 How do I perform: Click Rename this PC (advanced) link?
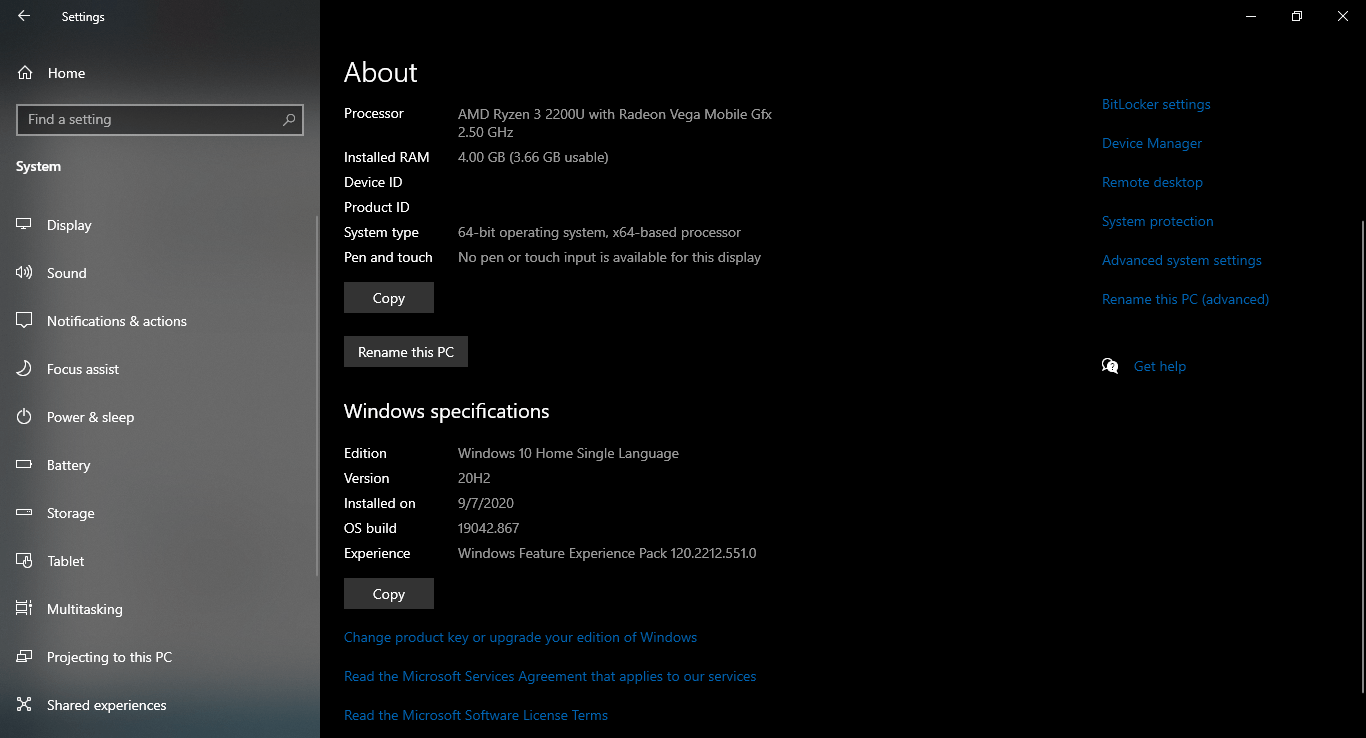click(1185, 299)
